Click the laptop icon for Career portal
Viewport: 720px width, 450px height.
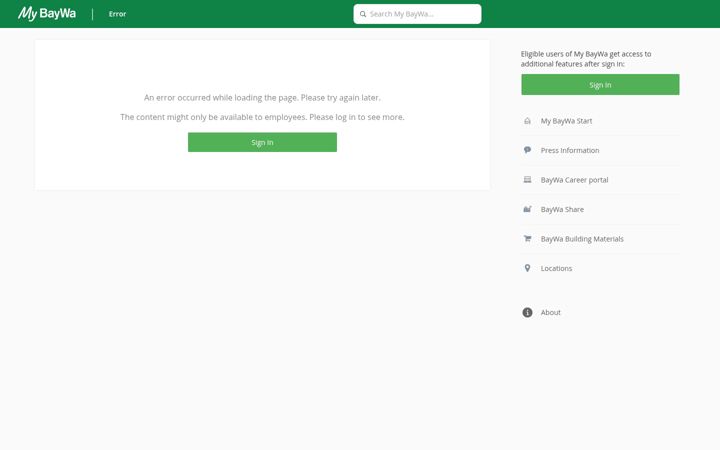[527, 180]
